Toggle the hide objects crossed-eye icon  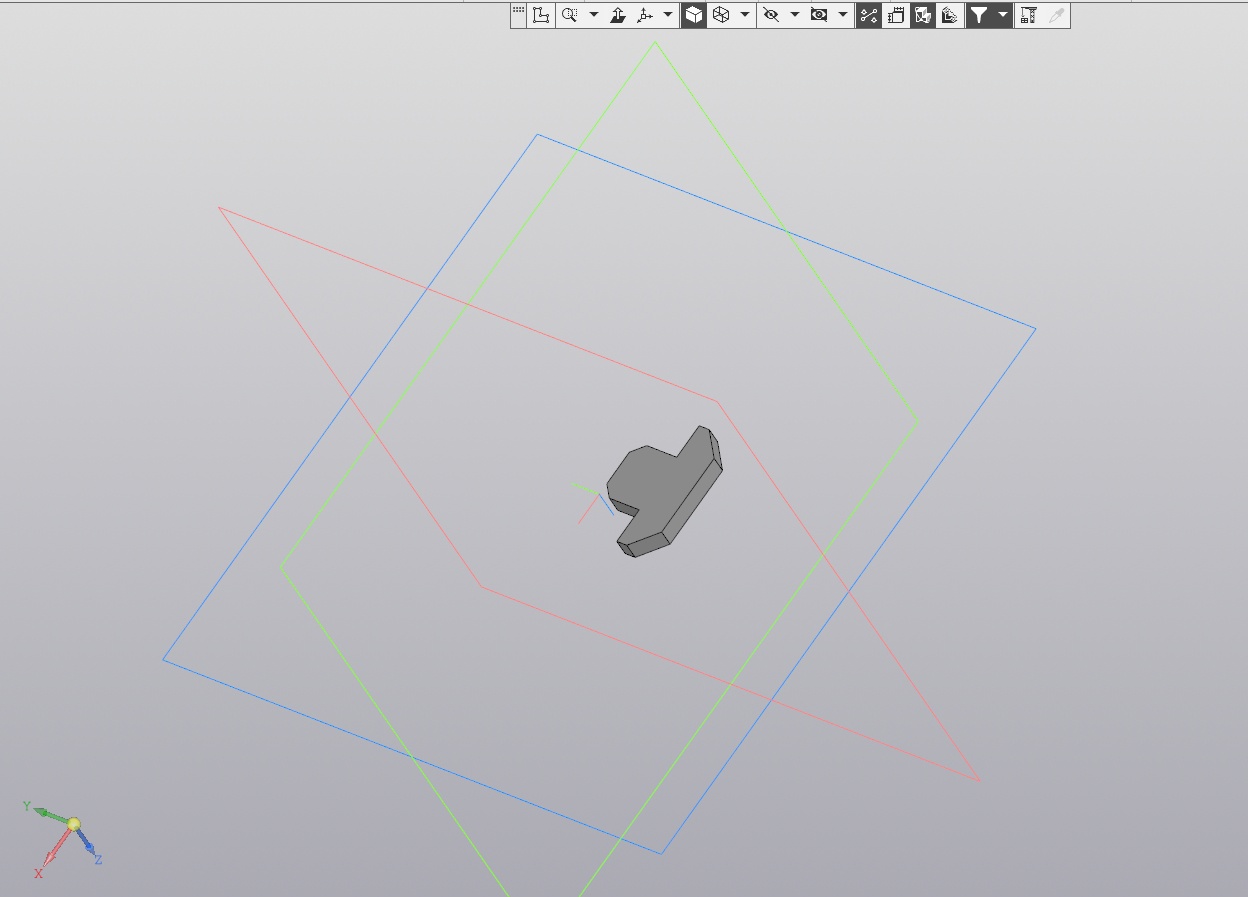[x=771, y=15]
